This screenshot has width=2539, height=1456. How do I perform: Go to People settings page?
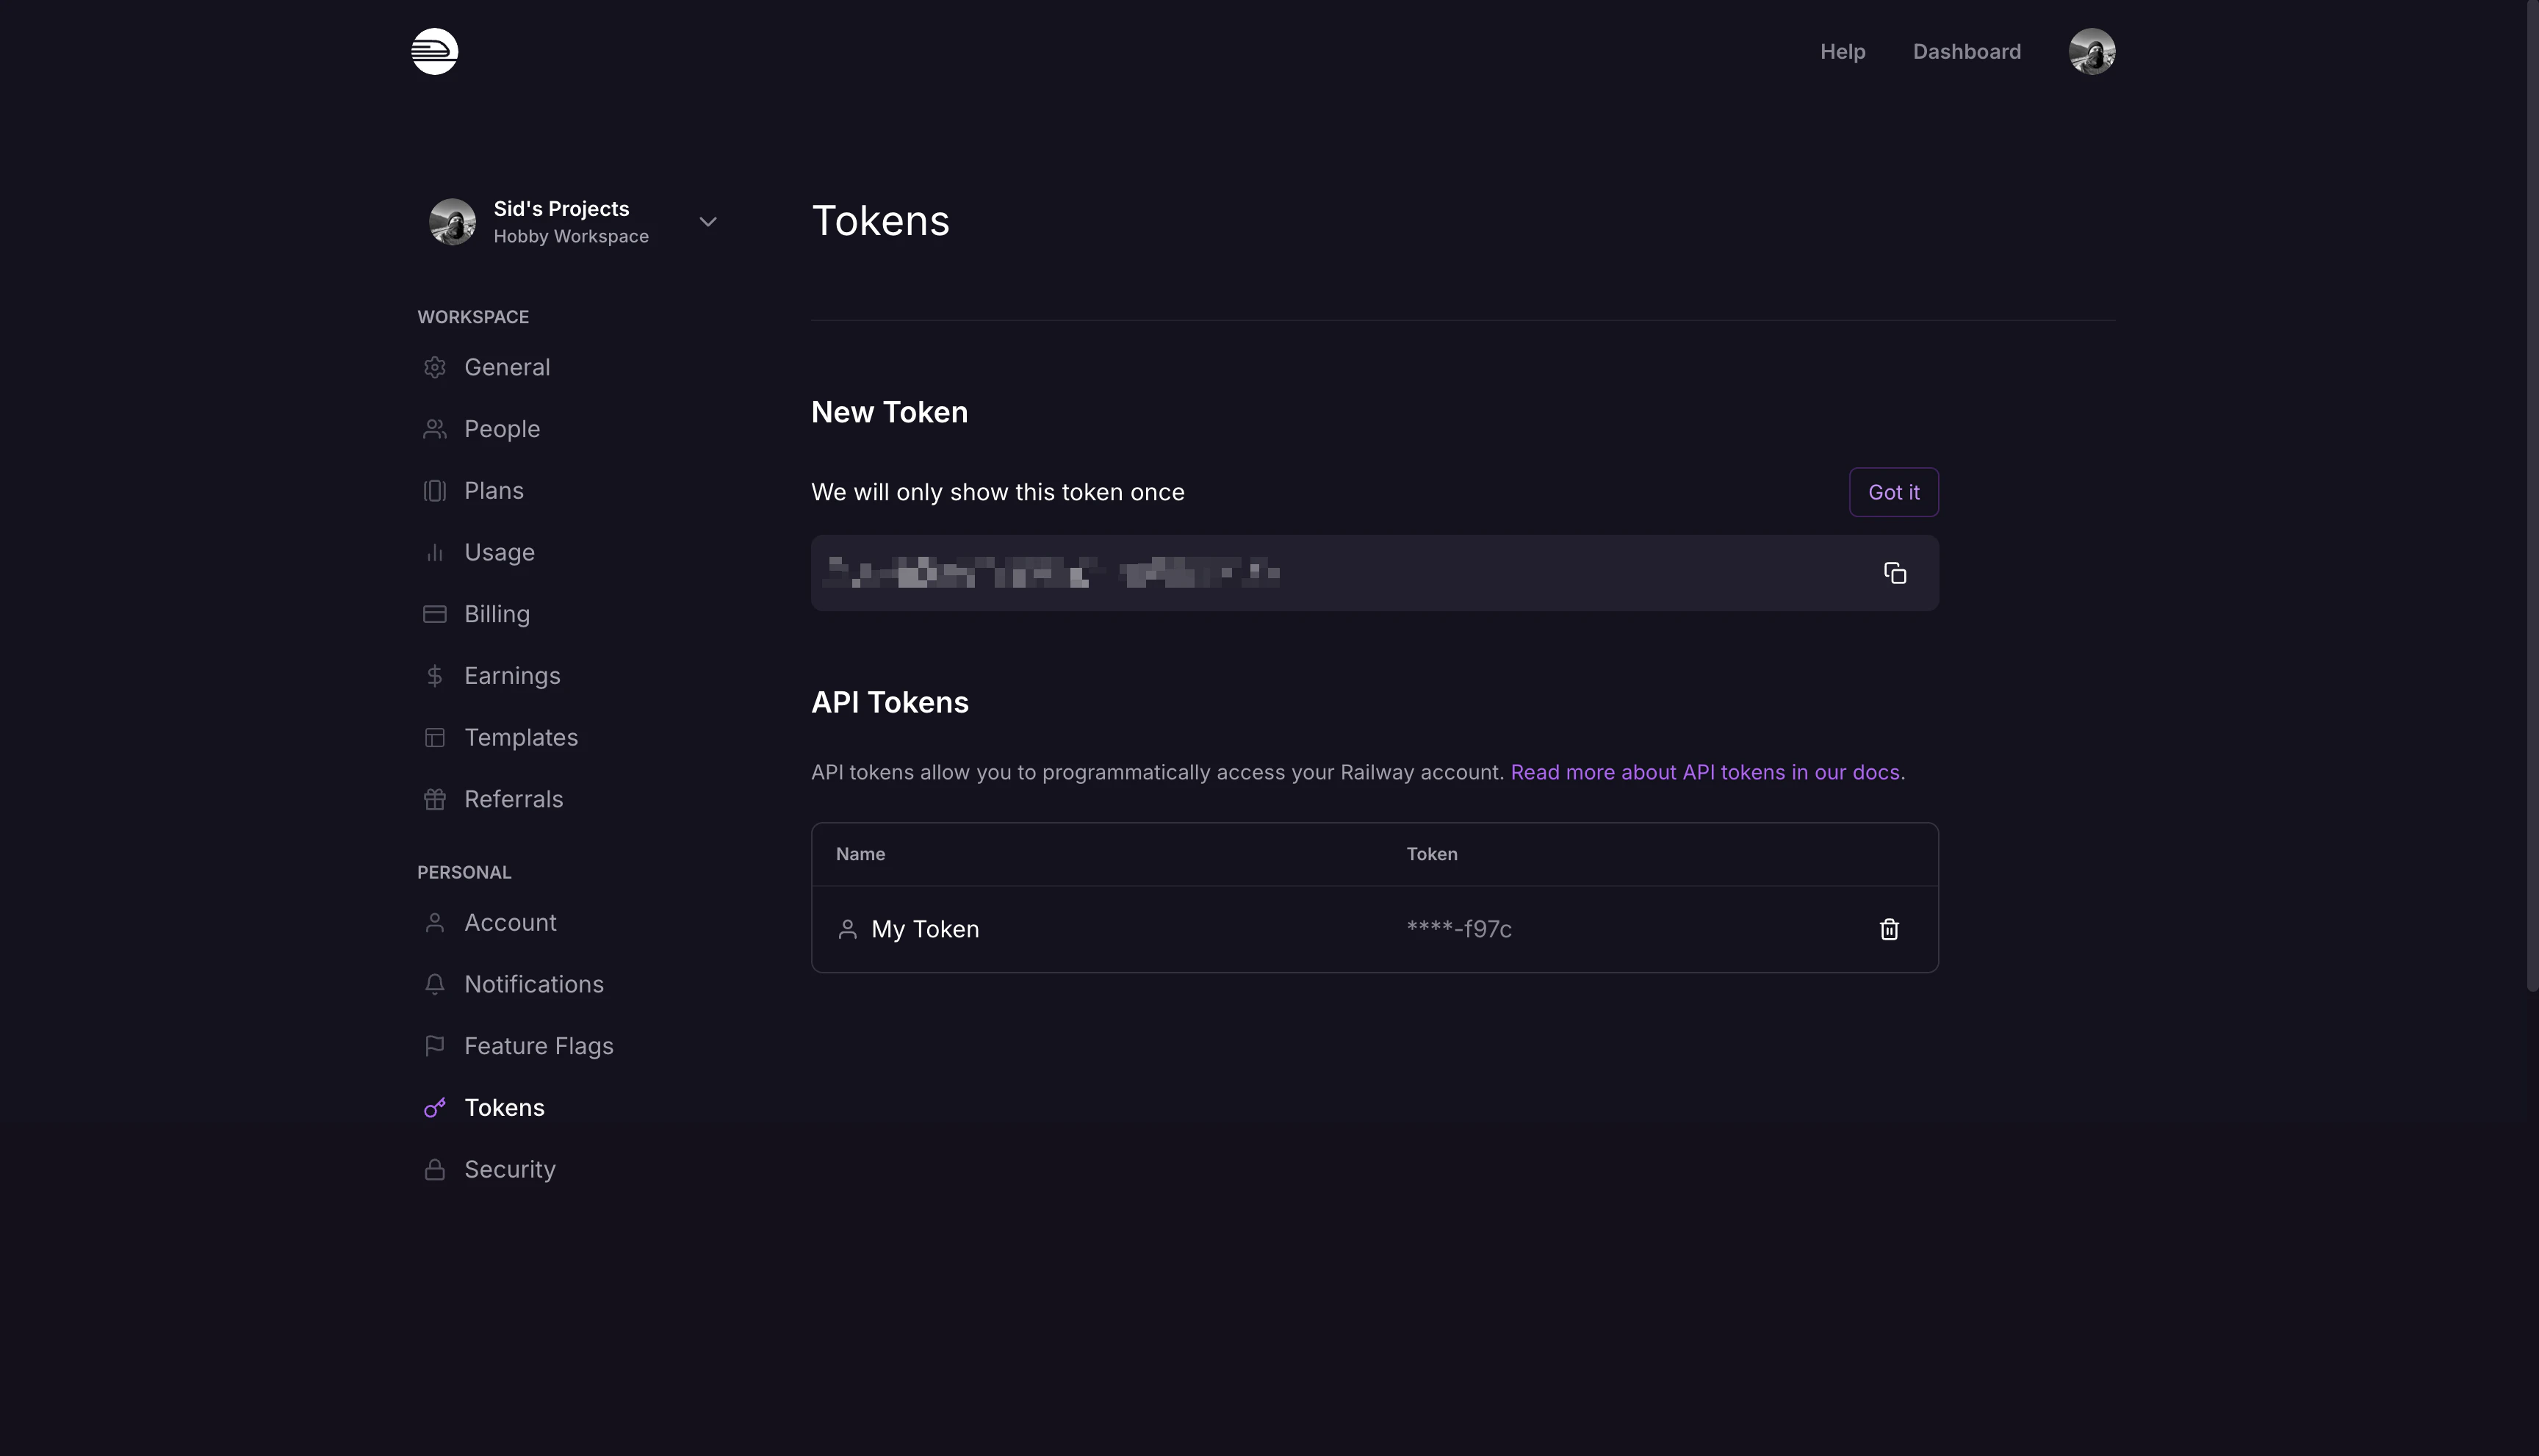[502, 429]
